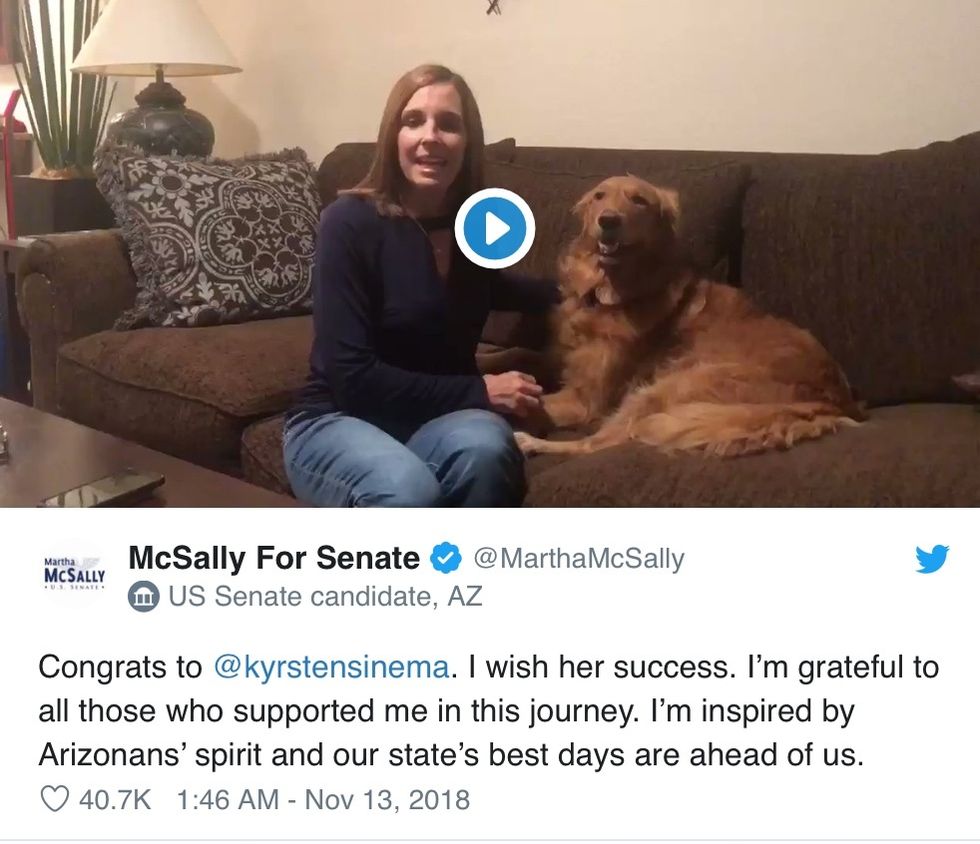Viewport: 980px width, 844px height.
Task: Open the @kyrstensinema mention link
Action: pyautogui.click(x=331, y=667)
